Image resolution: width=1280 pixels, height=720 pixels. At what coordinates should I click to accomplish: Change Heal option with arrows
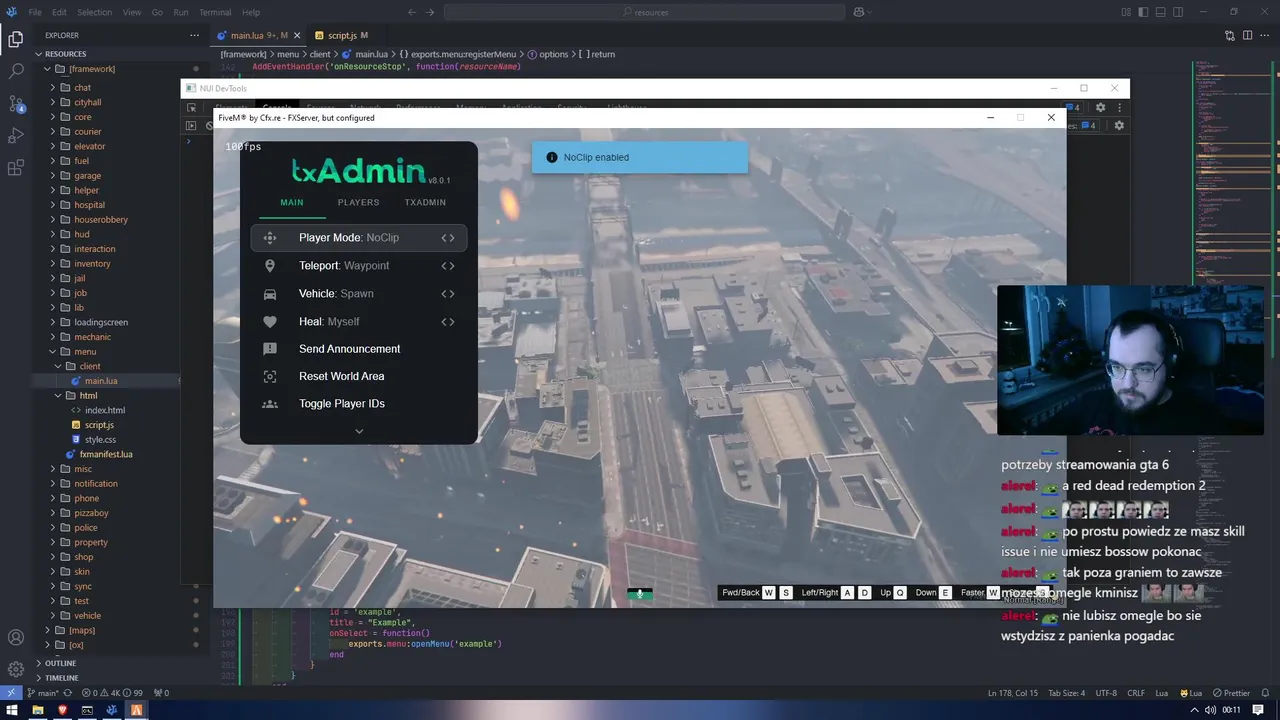[x=448, y=322]
